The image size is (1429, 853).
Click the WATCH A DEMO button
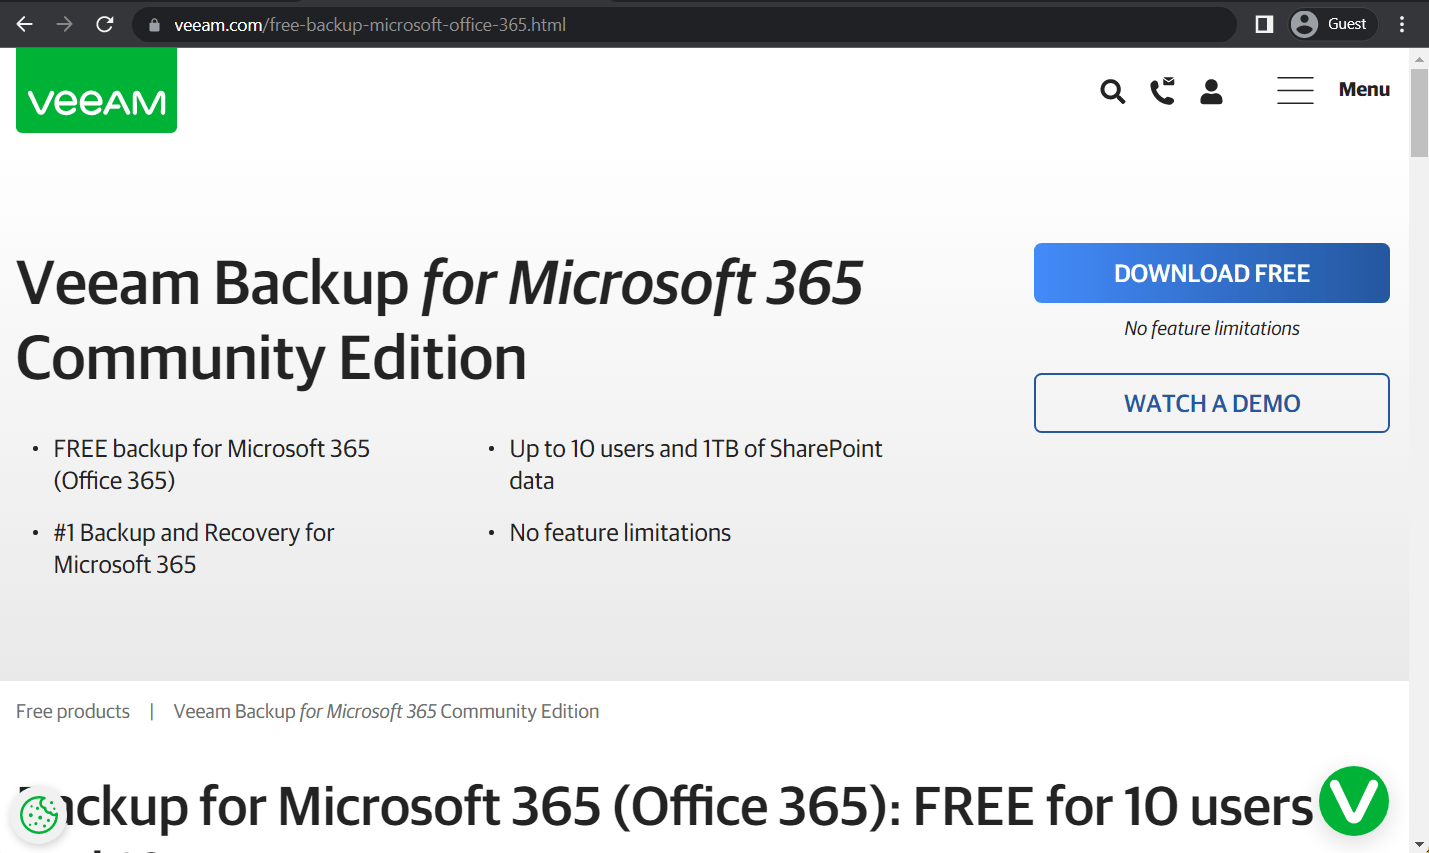tap(1211, 402)
